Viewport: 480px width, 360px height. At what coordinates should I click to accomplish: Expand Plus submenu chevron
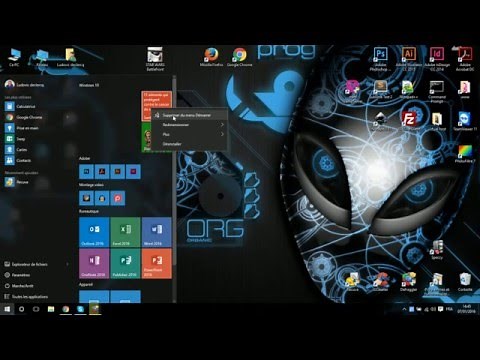(222, 134)
